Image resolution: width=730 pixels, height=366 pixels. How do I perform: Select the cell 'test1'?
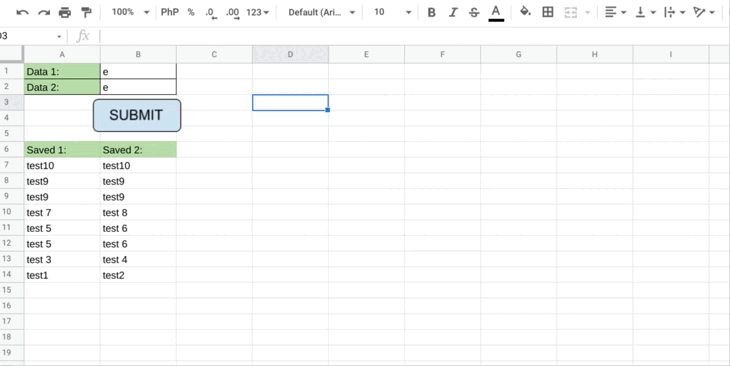(x=62, y=275)
